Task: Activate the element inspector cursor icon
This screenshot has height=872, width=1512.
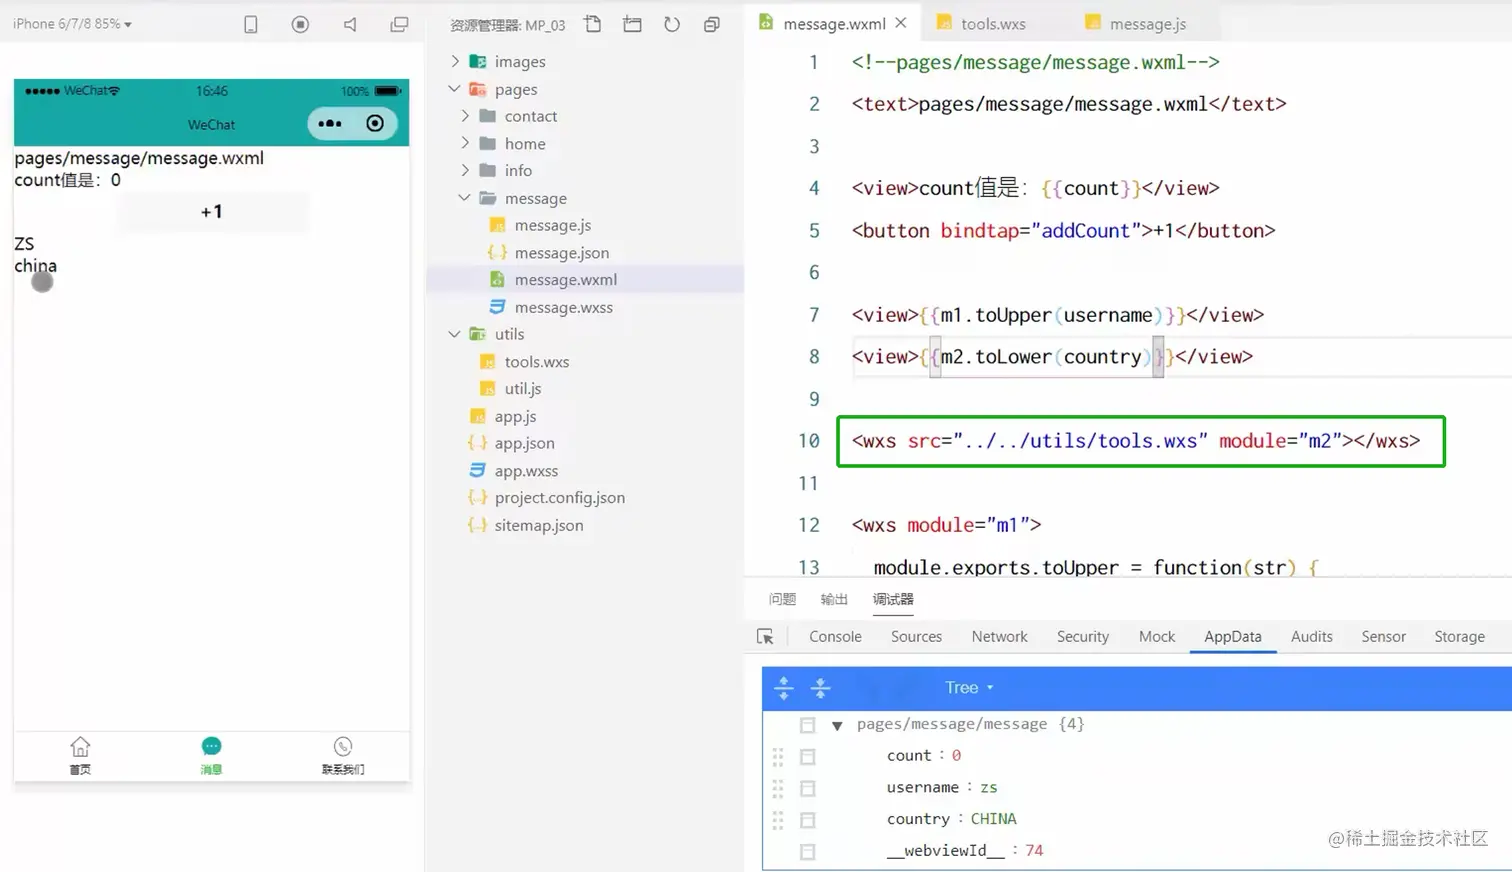Action: [766, 637]
